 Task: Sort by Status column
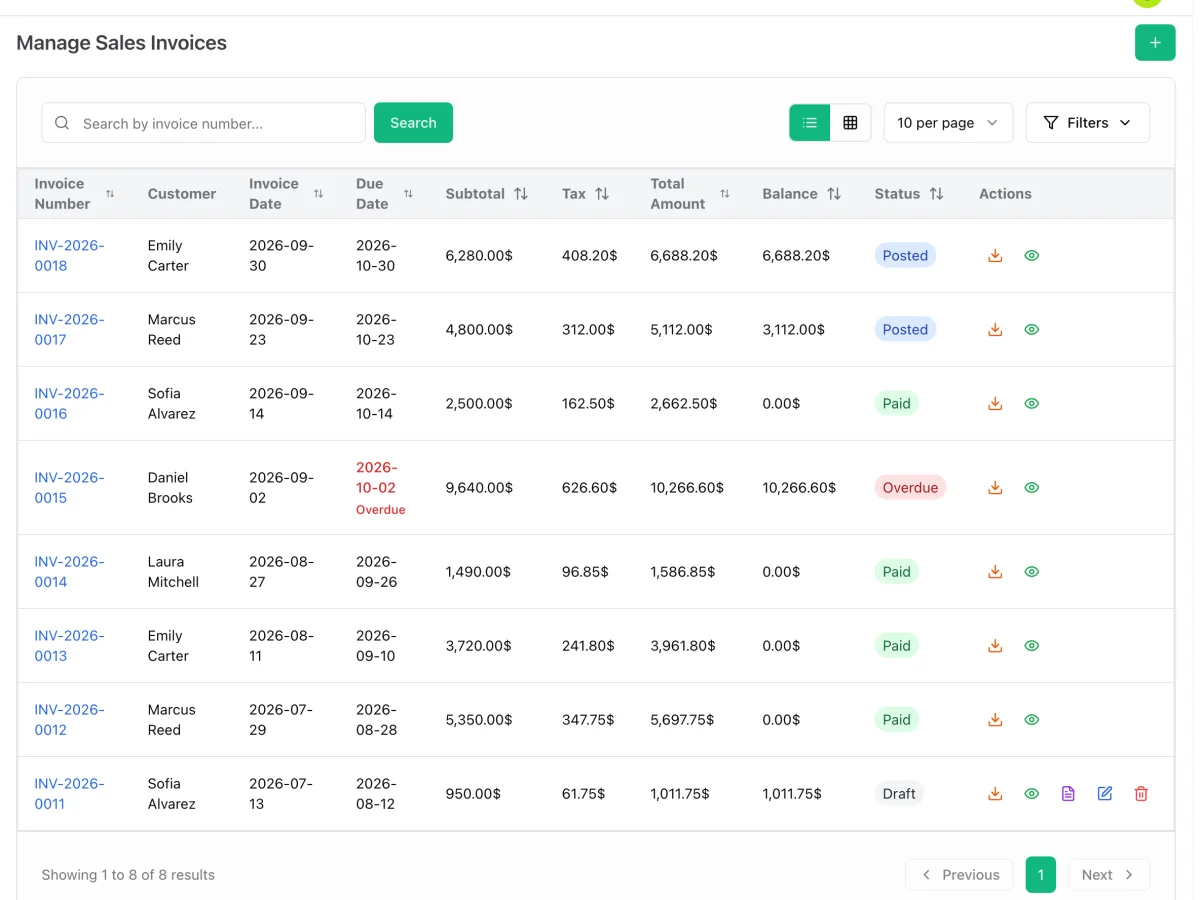(936, 194)
